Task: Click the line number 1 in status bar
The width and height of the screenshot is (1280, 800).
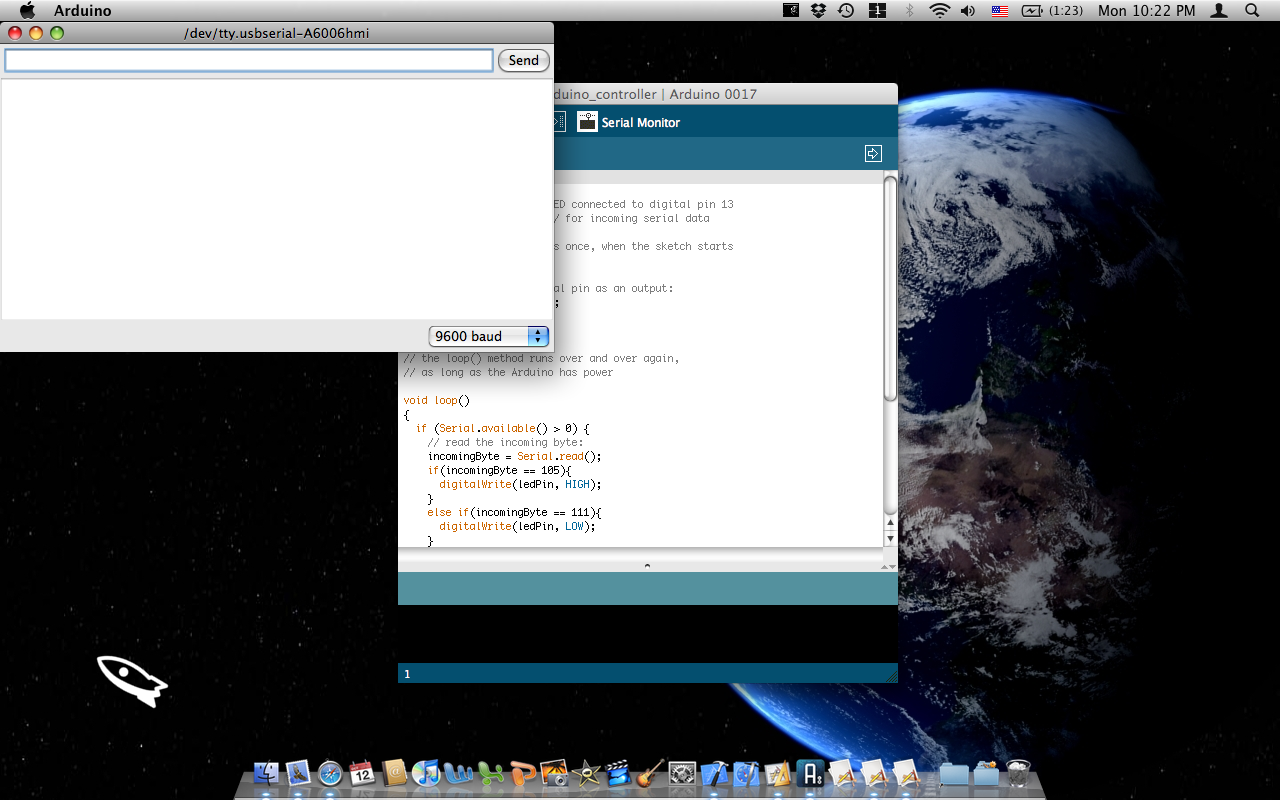Action: click(x=407, y=674)
